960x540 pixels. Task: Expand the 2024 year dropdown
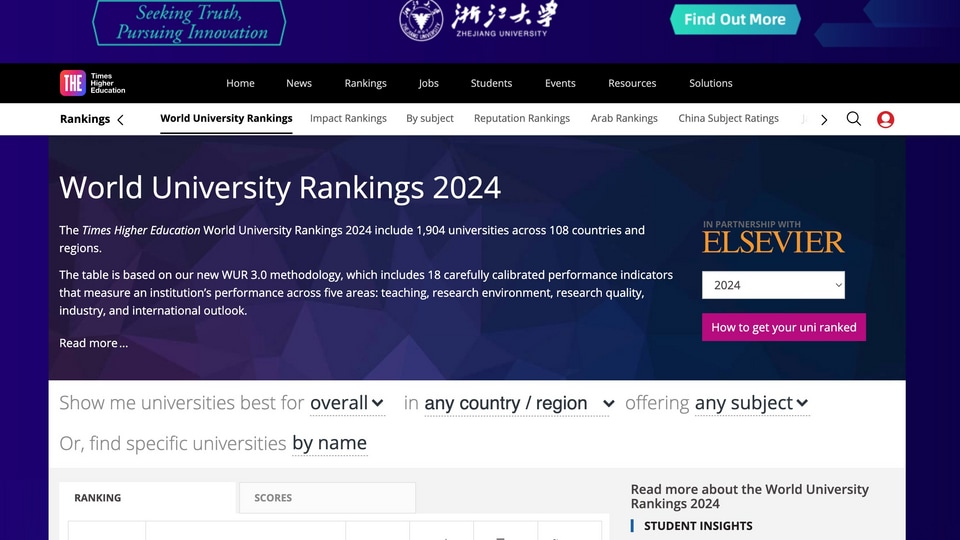(x=773, y=285)
